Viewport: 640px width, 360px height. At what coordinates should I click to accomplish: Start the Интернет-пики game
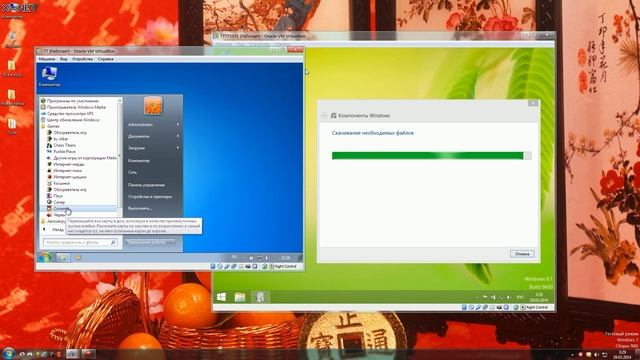64,171
